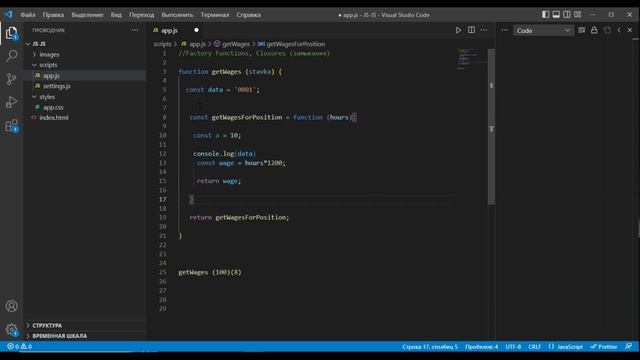Open the Extensions view
The height and width of the screenshot is (360, 640).
coord(11,126)
